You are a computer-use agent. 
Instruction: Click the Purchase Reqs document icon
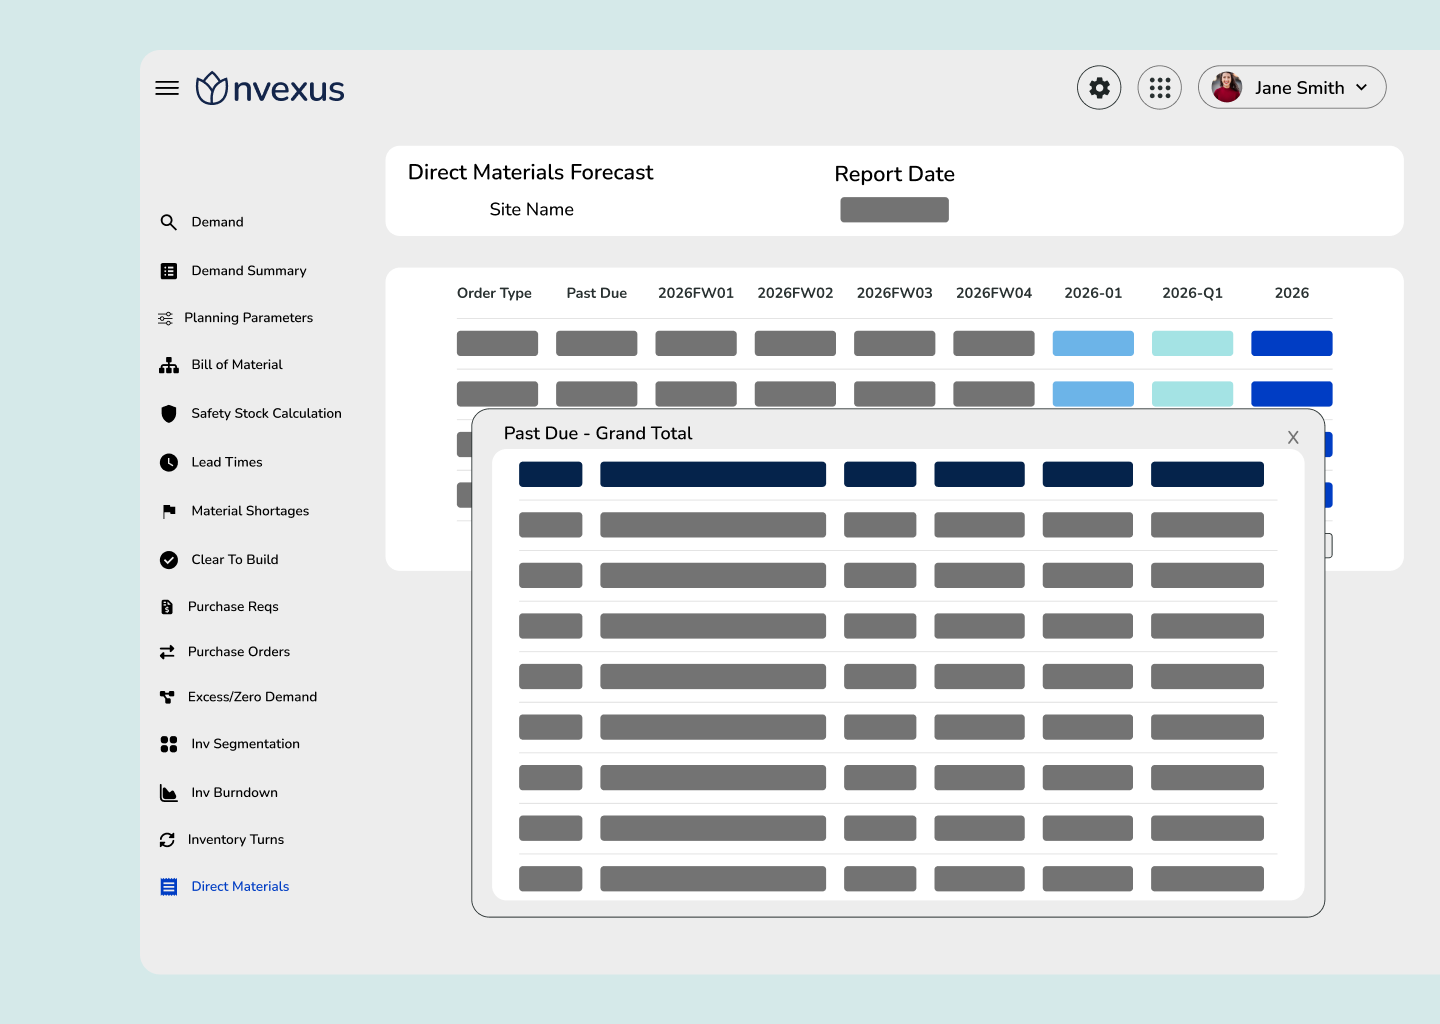click(x=167, y=607)
